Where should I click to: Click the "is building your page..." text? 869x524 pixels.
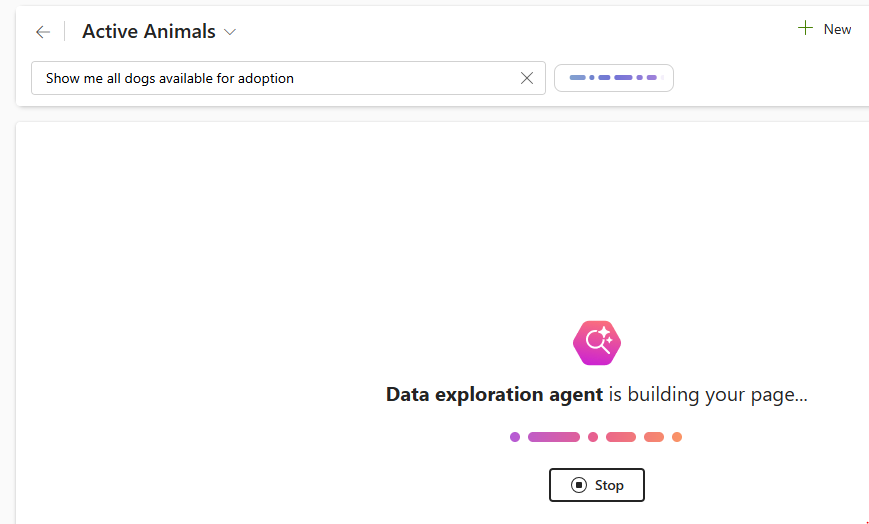708,395
